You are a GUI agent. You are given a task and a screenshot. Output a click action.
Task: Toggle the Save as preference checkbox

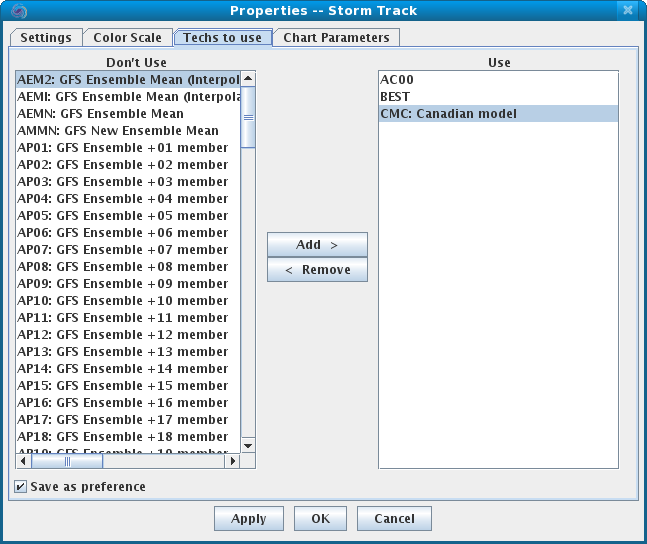[21, 487]
